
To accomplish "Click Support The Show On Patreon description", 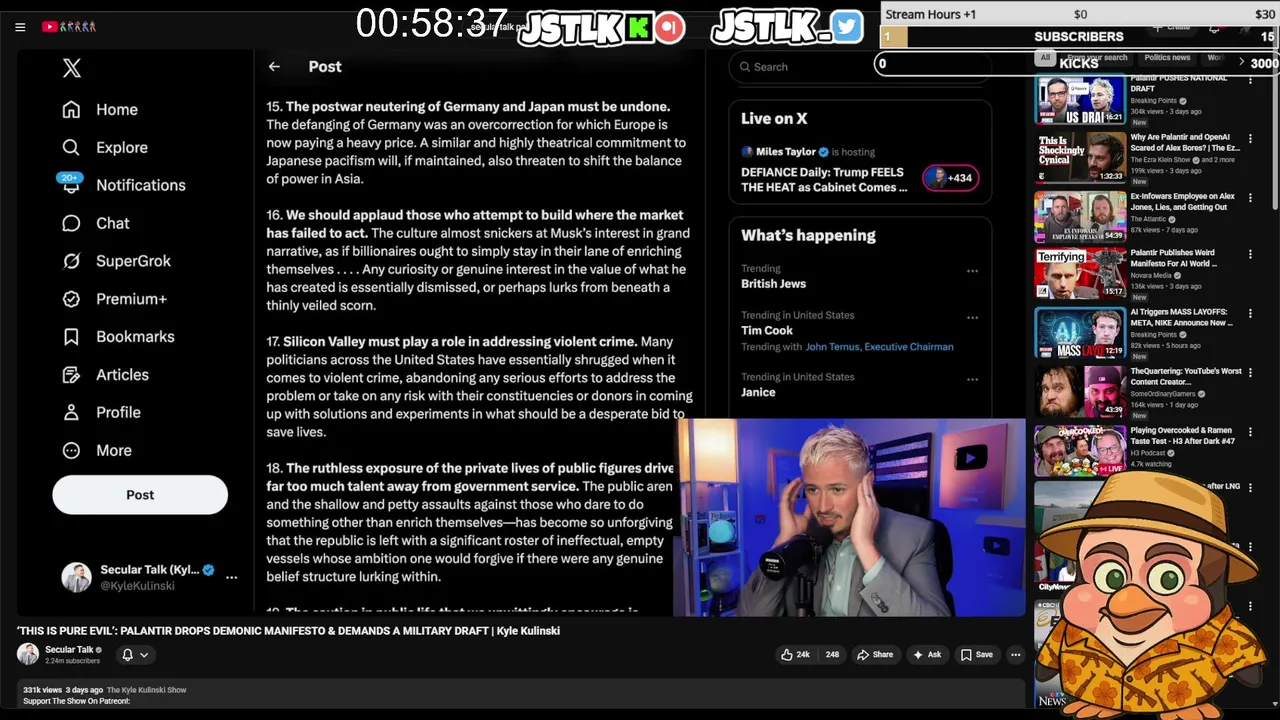I will click(76, 701).
